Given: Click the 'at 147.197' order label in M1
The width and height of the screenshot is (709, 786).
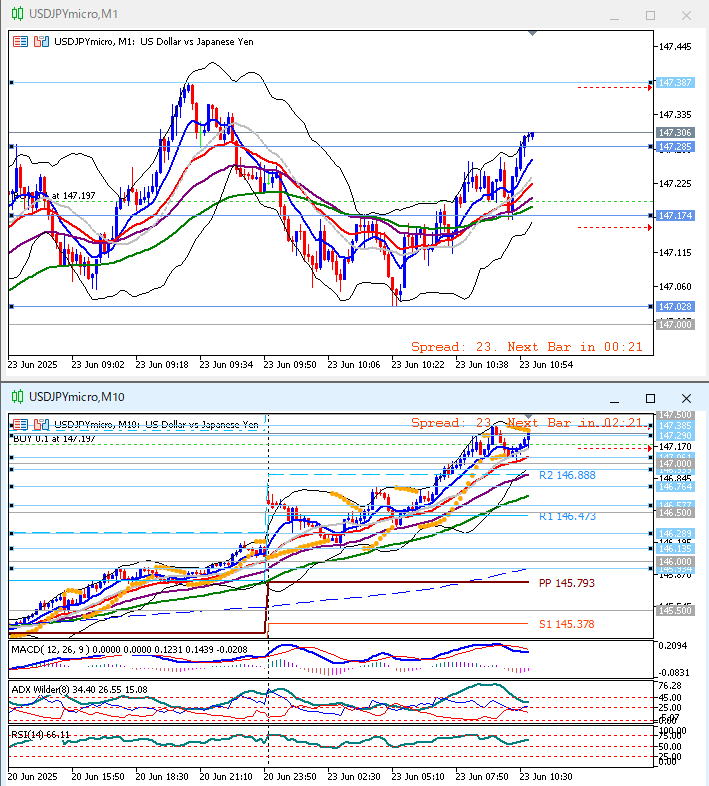Looking at the screenshot, I should click(74, 195).
